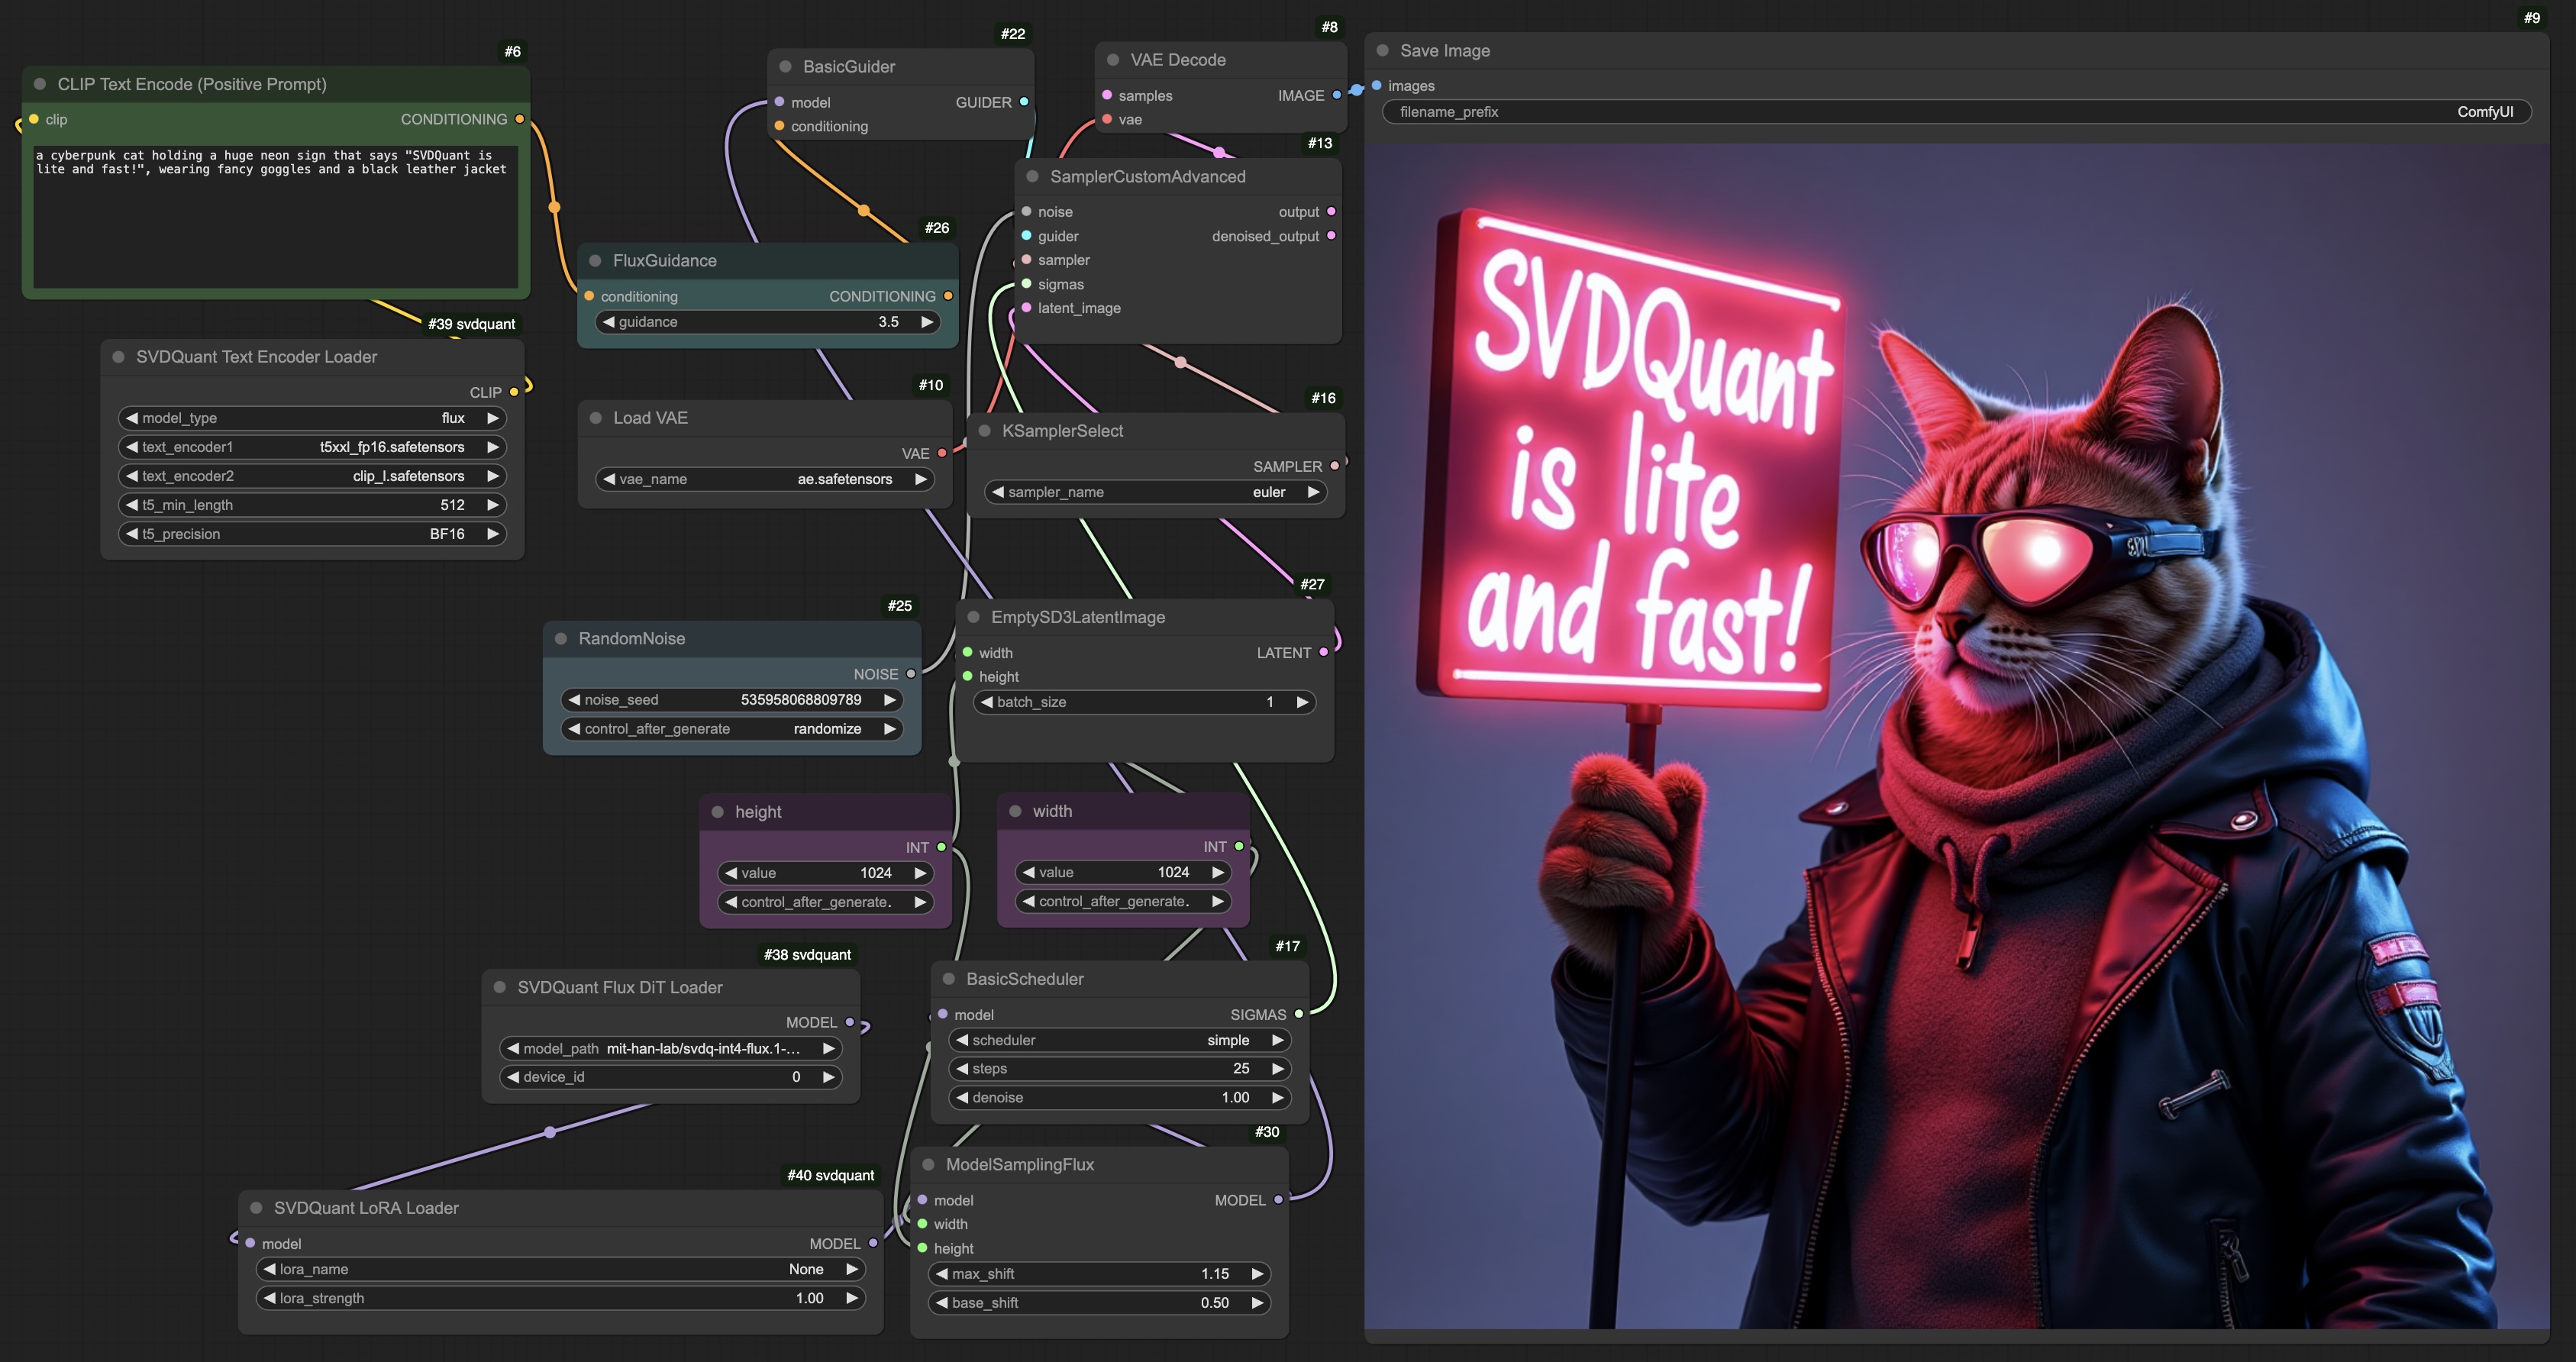Click the IMAGE output socket of VAE Decode
The width and height of the screenshot is (2576, 1362).
[1336, 95]
